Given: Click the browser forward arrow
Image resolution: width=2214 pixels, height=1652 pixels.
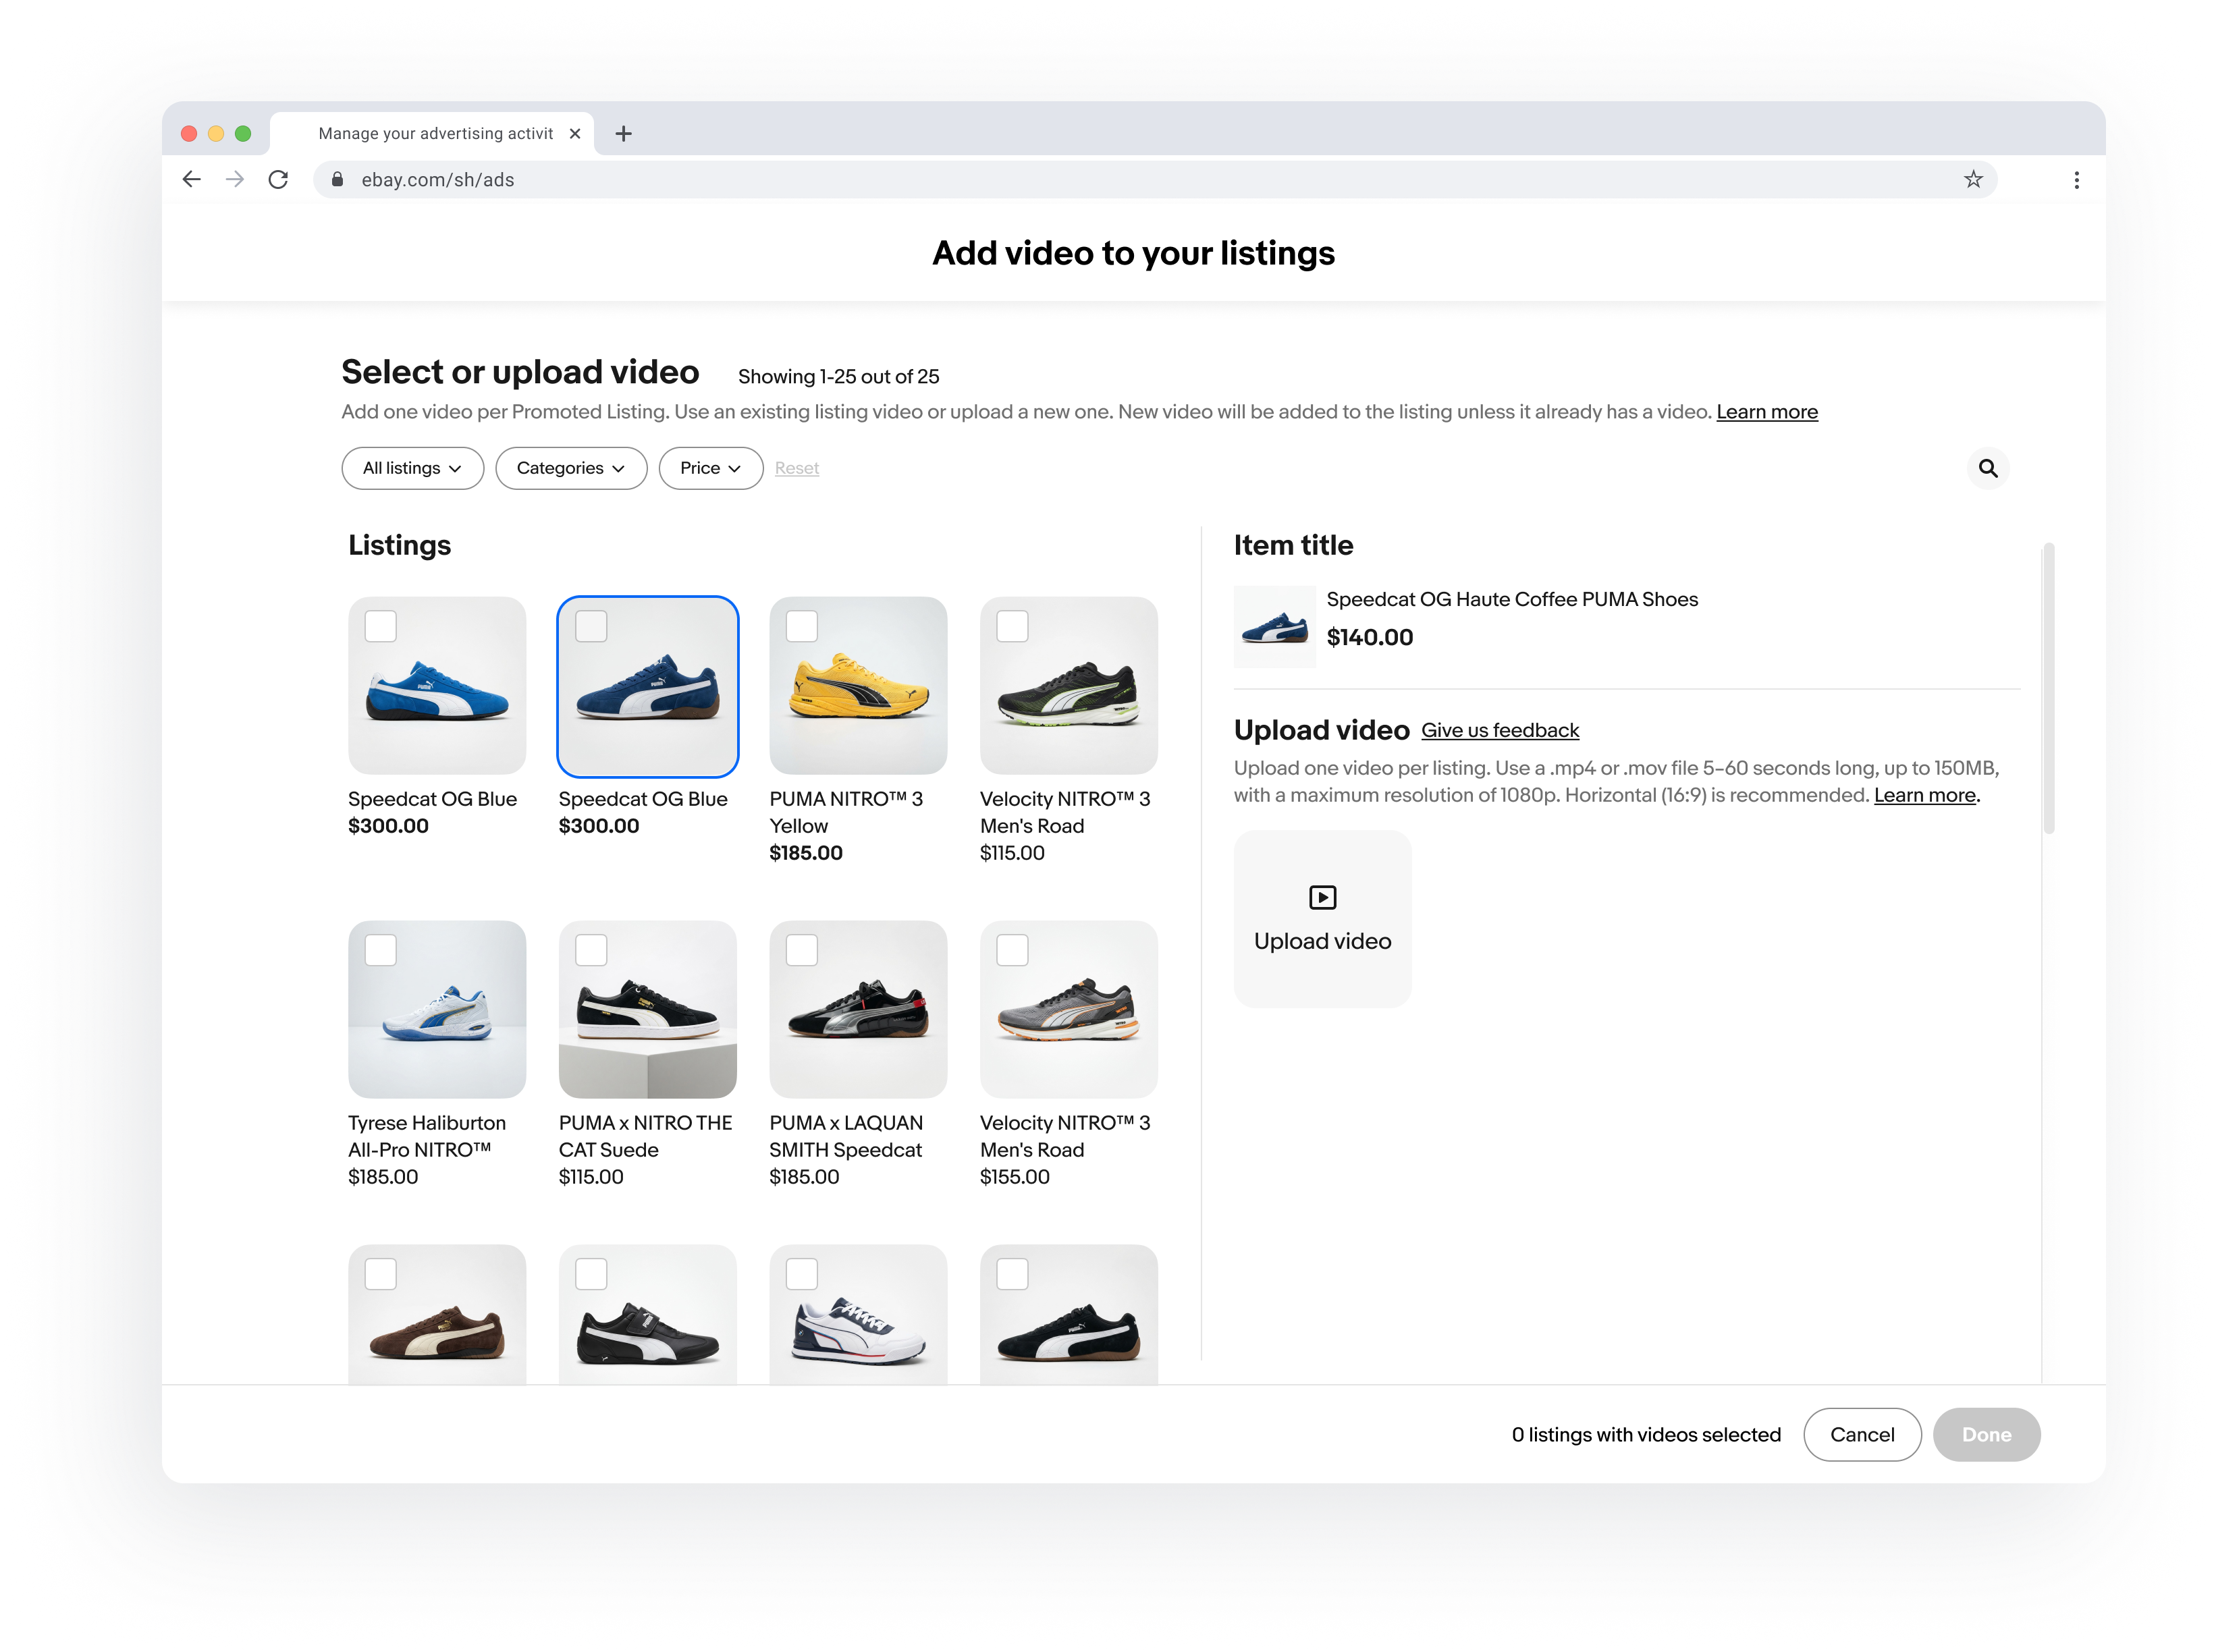Looking at the screenshot, I should 235,179.
